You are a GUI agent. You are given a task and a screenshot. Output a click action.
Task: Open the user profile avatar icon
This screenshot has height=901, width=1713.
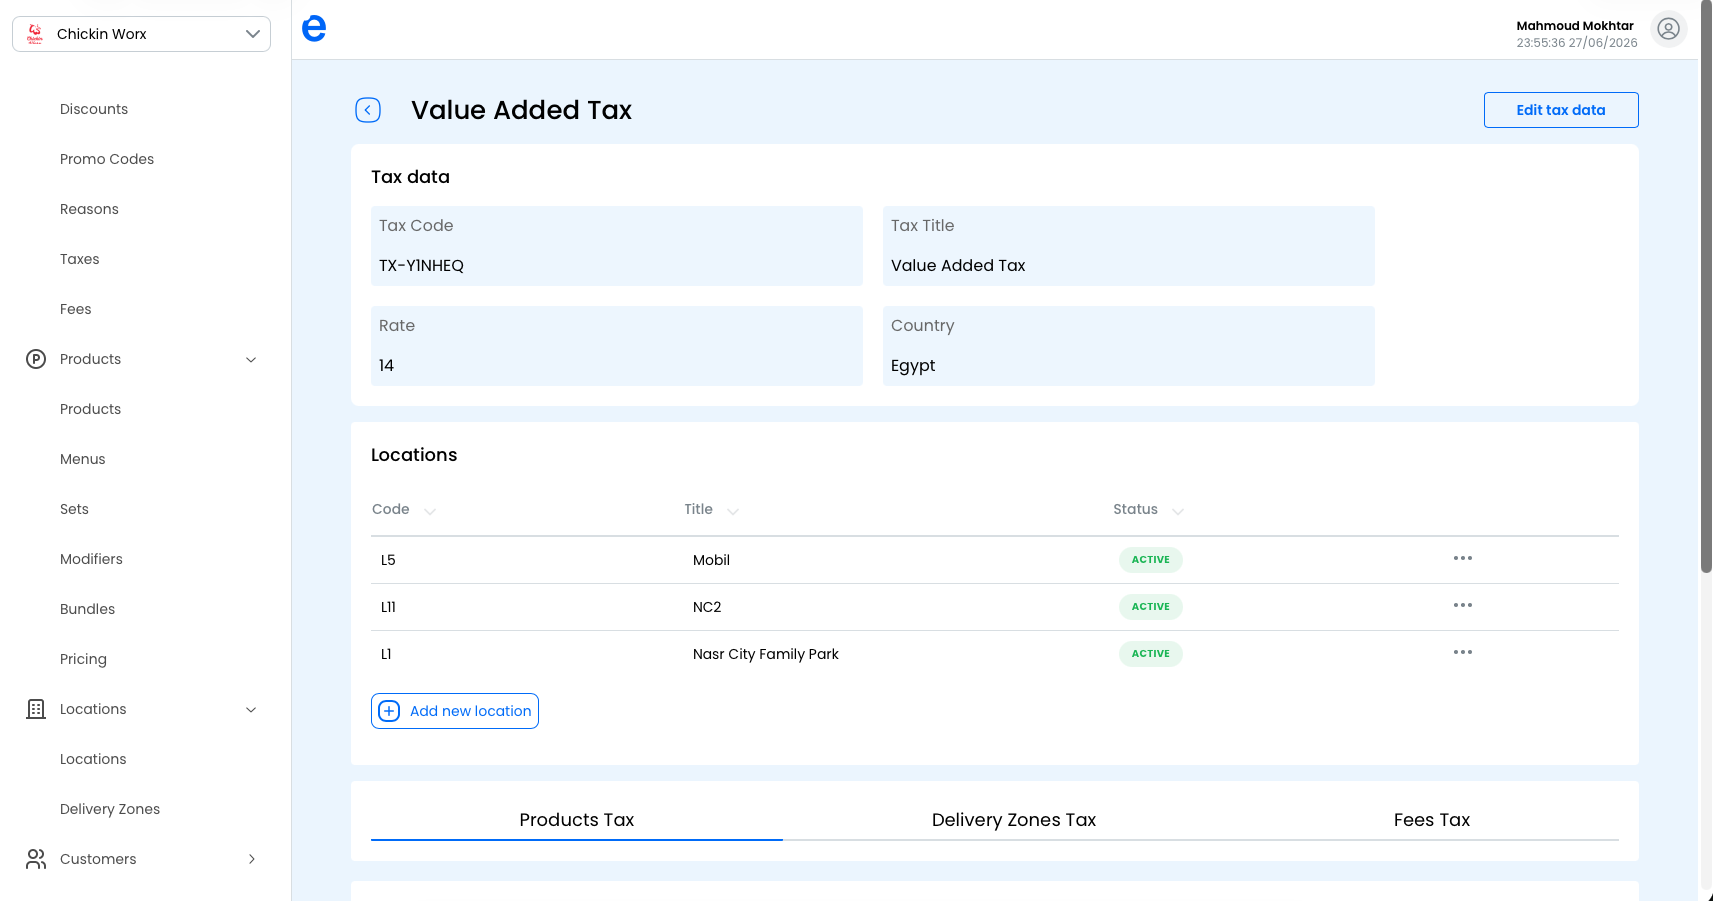pos(1668,29)
